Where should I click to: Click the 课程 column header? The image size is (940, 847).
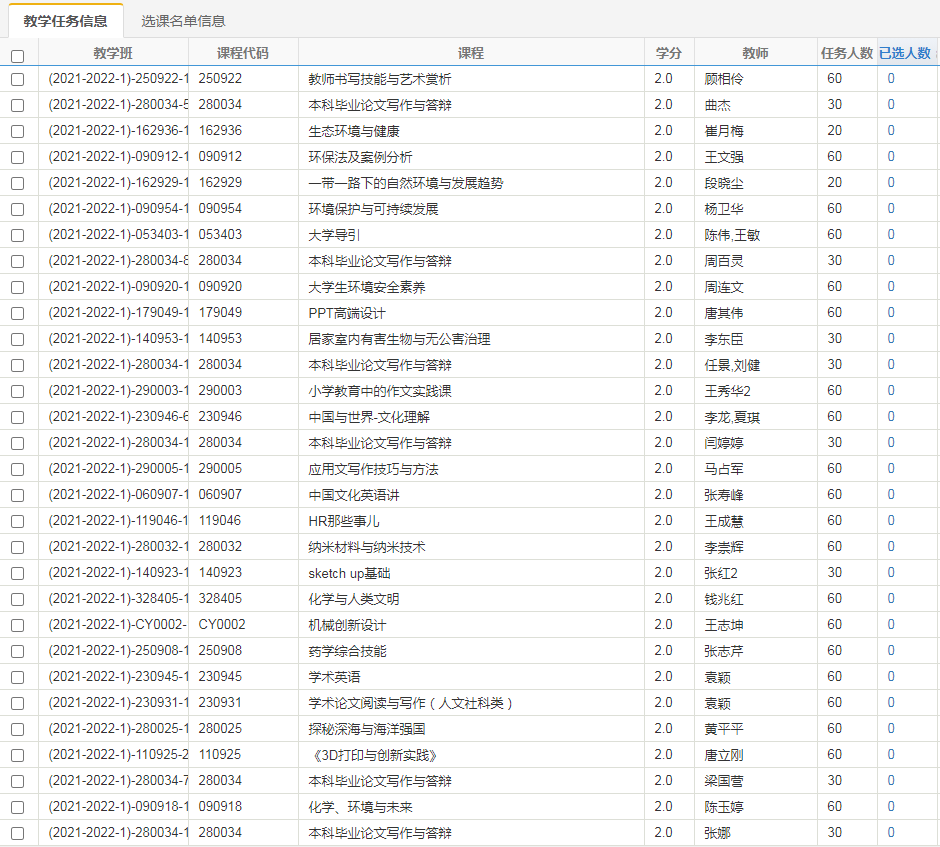pyautogui.click(x=470, y=53)
